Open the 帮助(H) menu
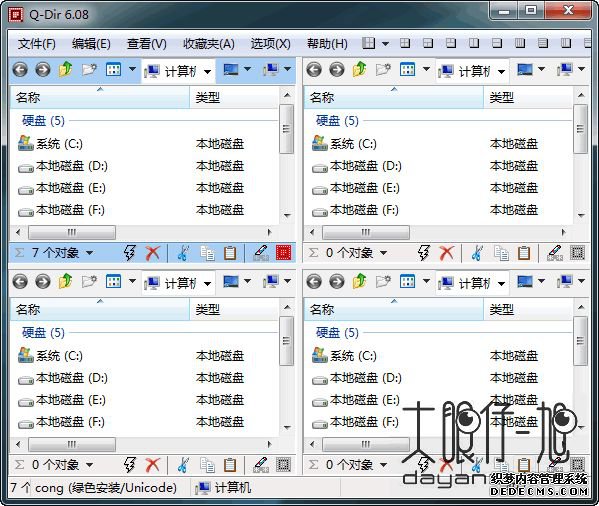 [x=327, y=44]
